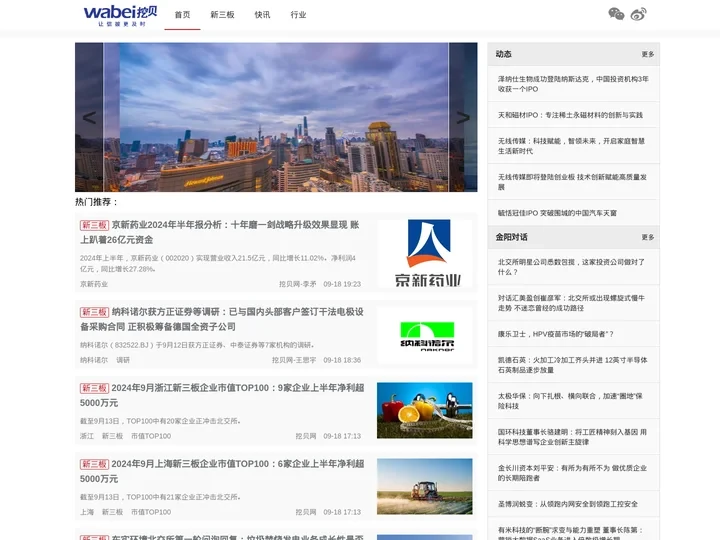Click the 09-18 19:23 timestamp
720x540 pixels.
tap(342, 284)
